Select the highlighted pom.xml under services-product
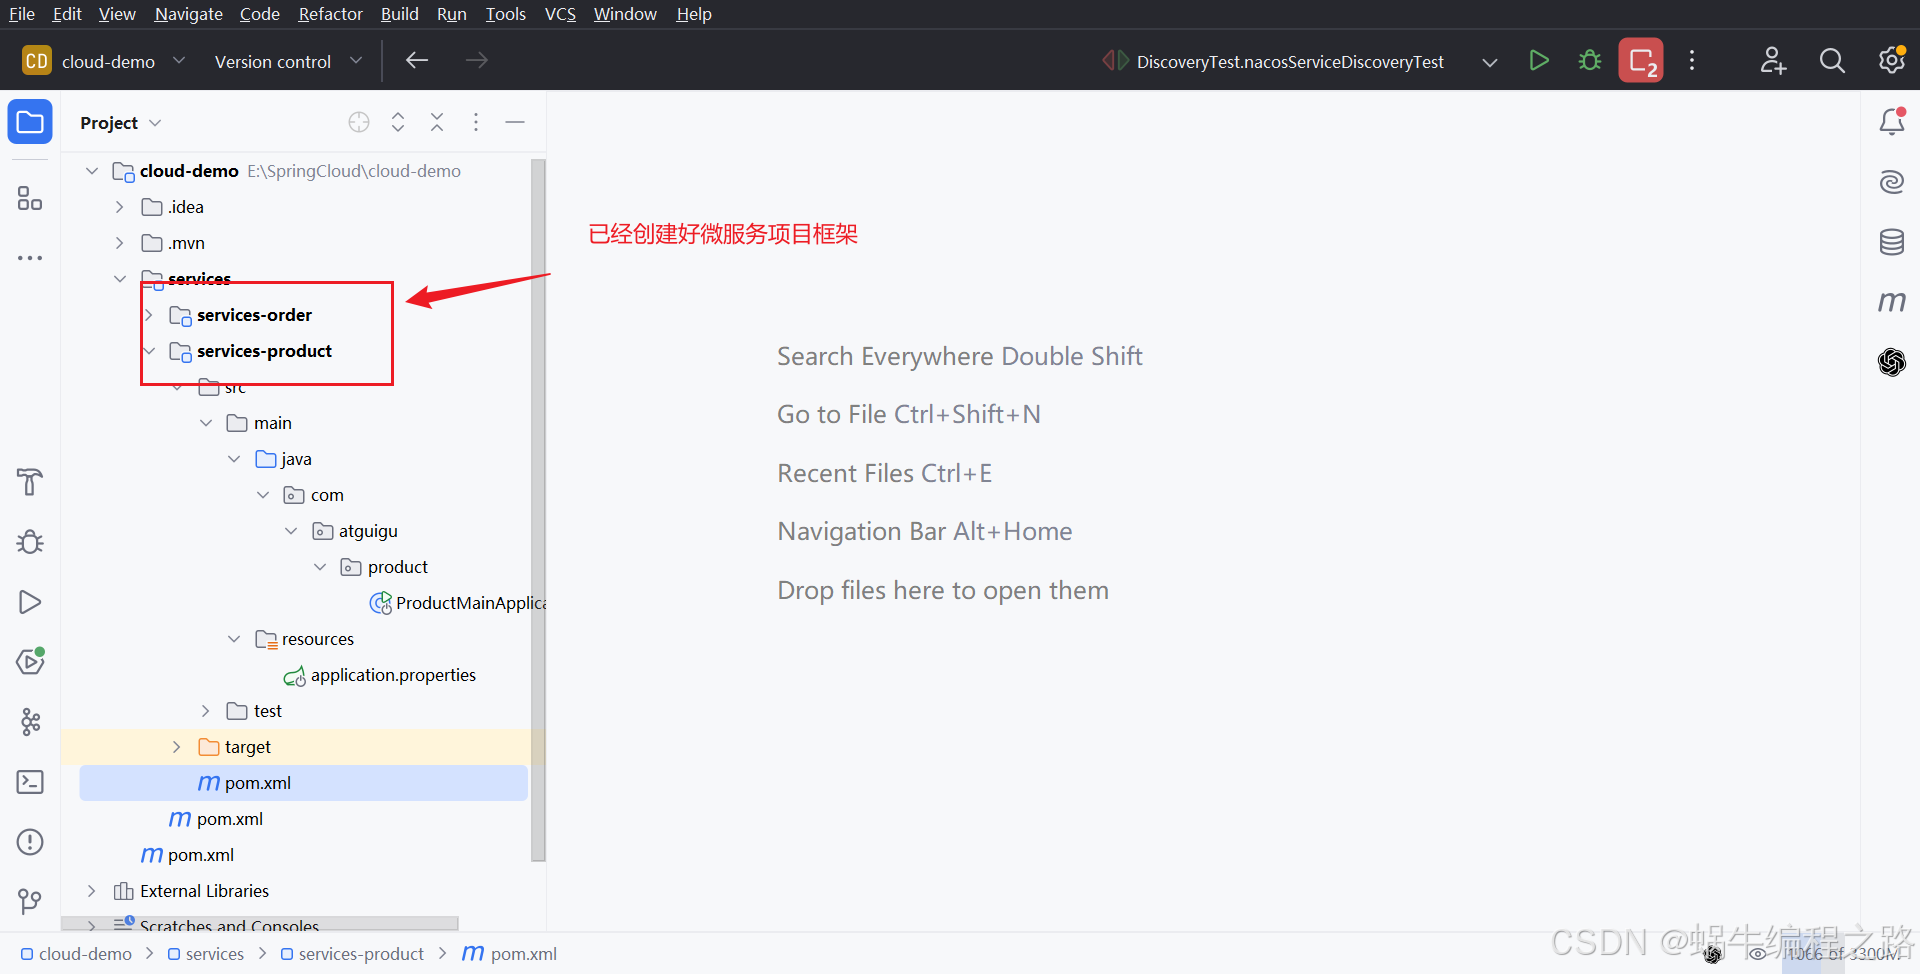Viewport: 1920px width, 974px height. [303, 783]
